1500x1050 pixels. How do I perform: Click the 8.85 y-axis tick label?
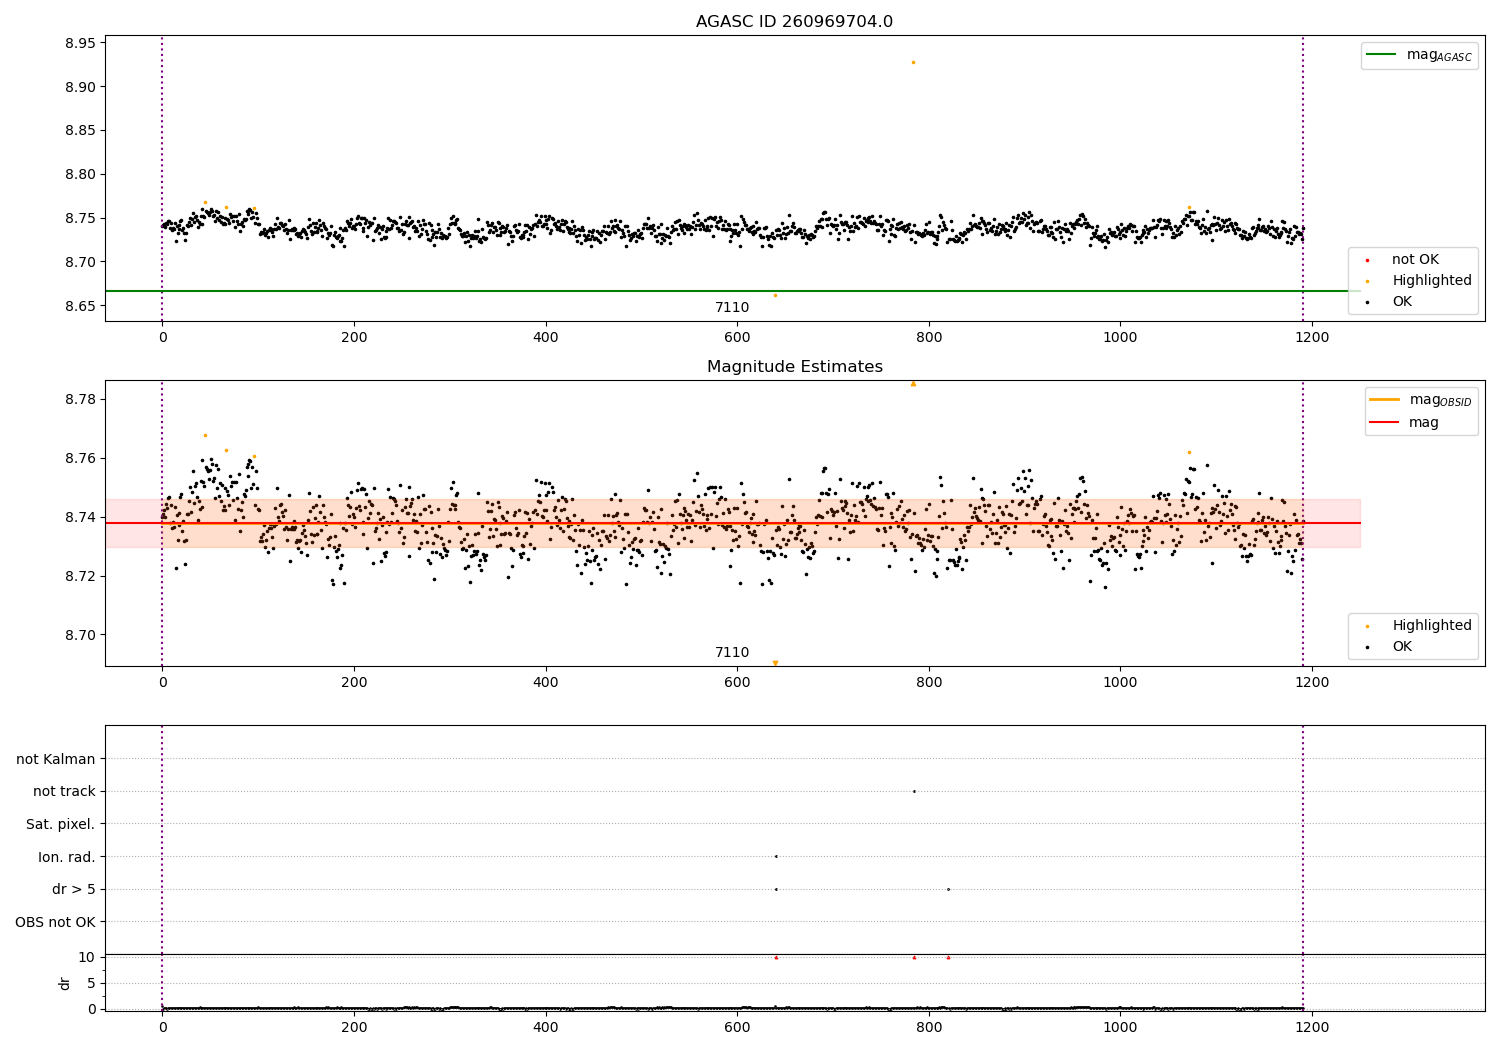pos(80,131)
